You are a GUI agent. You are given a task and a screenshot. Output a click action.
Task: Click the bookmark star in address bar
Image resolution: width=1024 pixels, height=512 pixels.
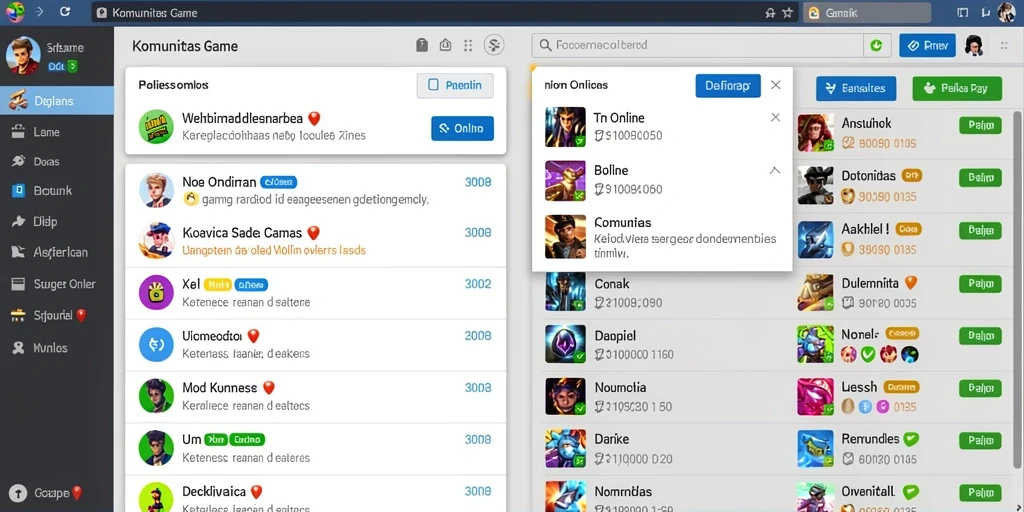[x=787, y=12]
